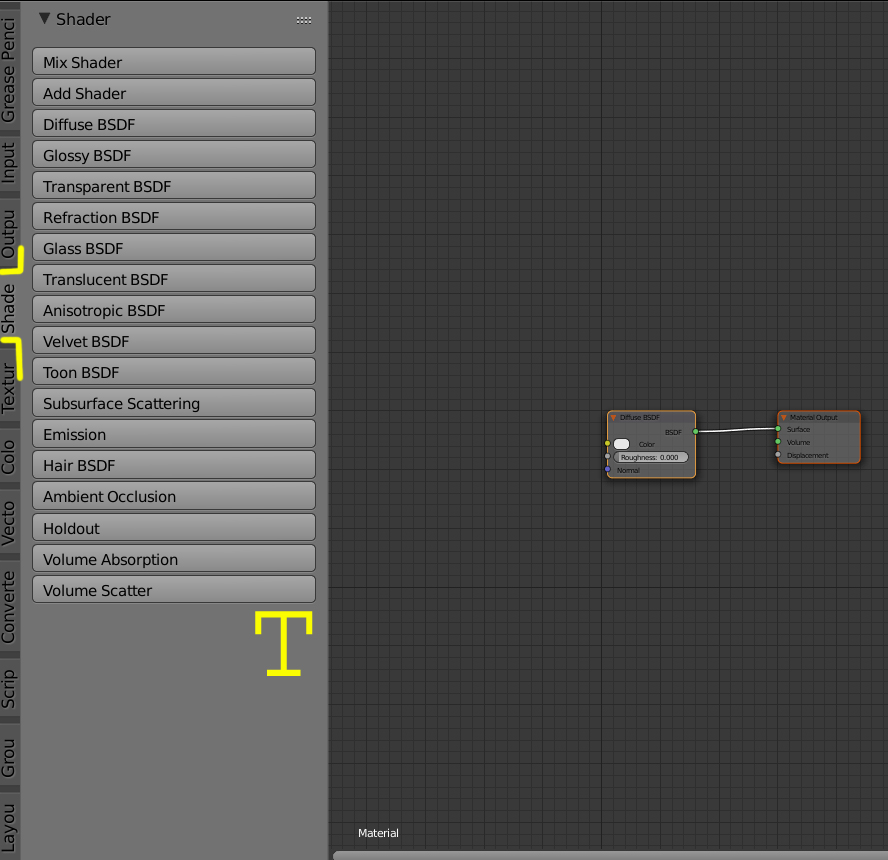Image resolution: width=888 pixels, height=860 pixels.
Task: Open the Input tab
Action: 9,163
